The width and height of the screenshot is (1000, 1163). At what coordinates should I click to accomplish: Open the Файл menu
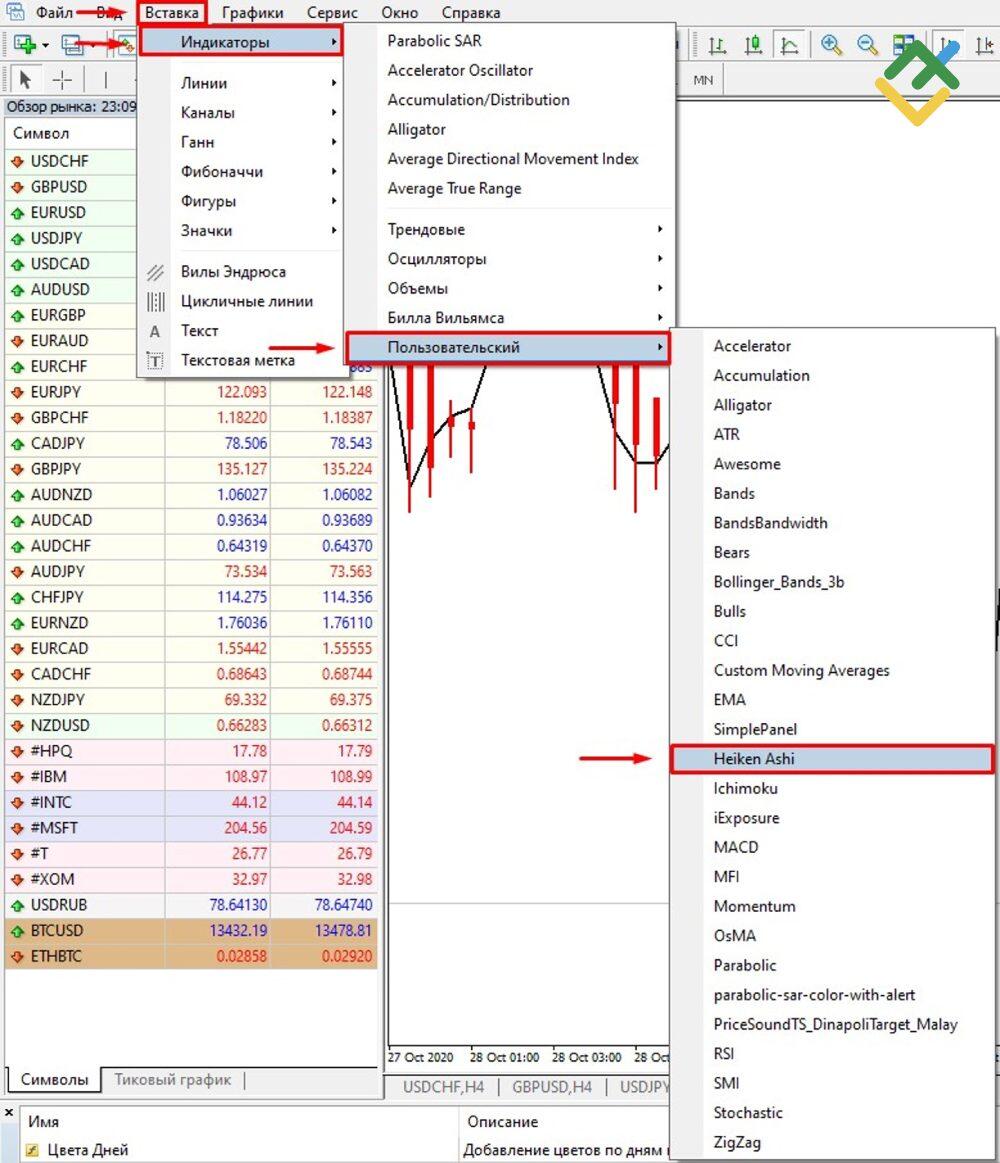(x=54, y=12)
